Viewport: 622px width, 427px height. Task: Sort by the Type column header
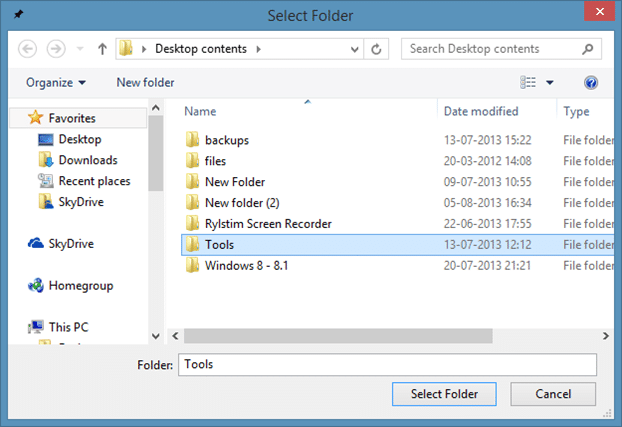(576, 112)
